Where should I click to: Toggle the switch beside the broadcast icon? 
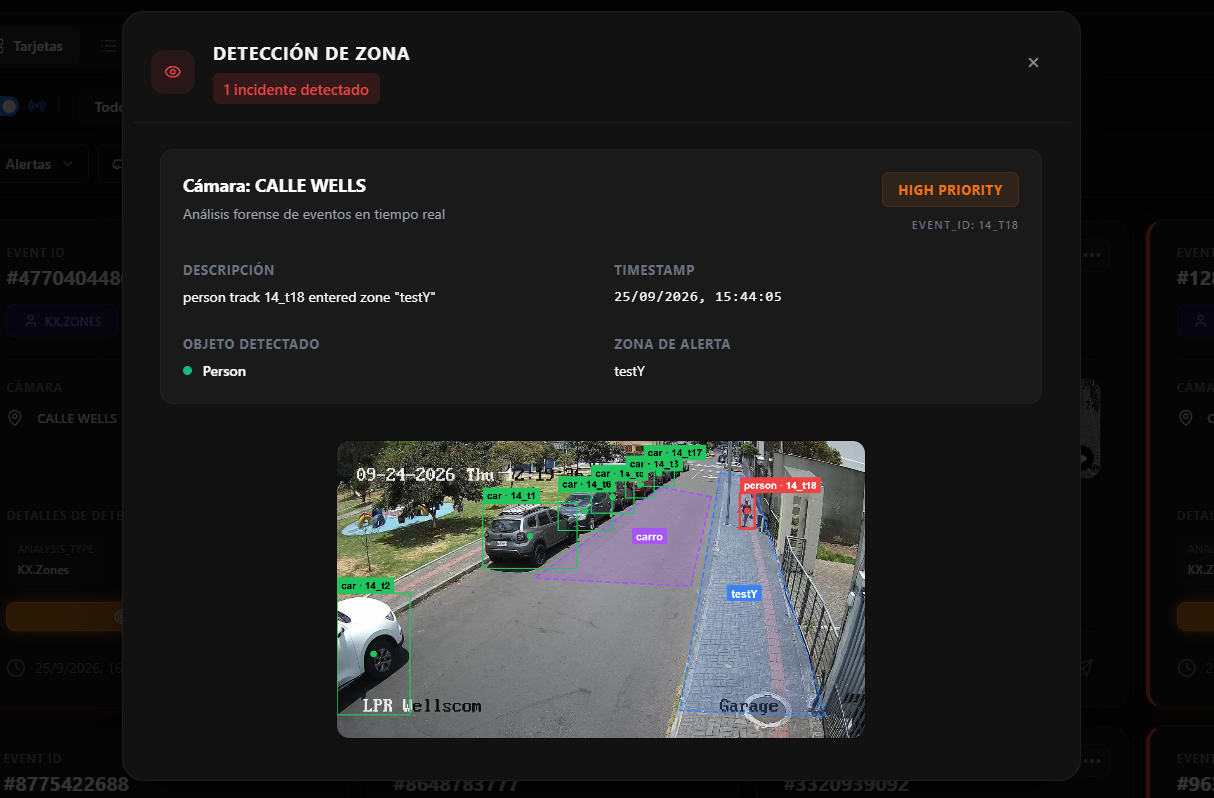coord(9,106)
